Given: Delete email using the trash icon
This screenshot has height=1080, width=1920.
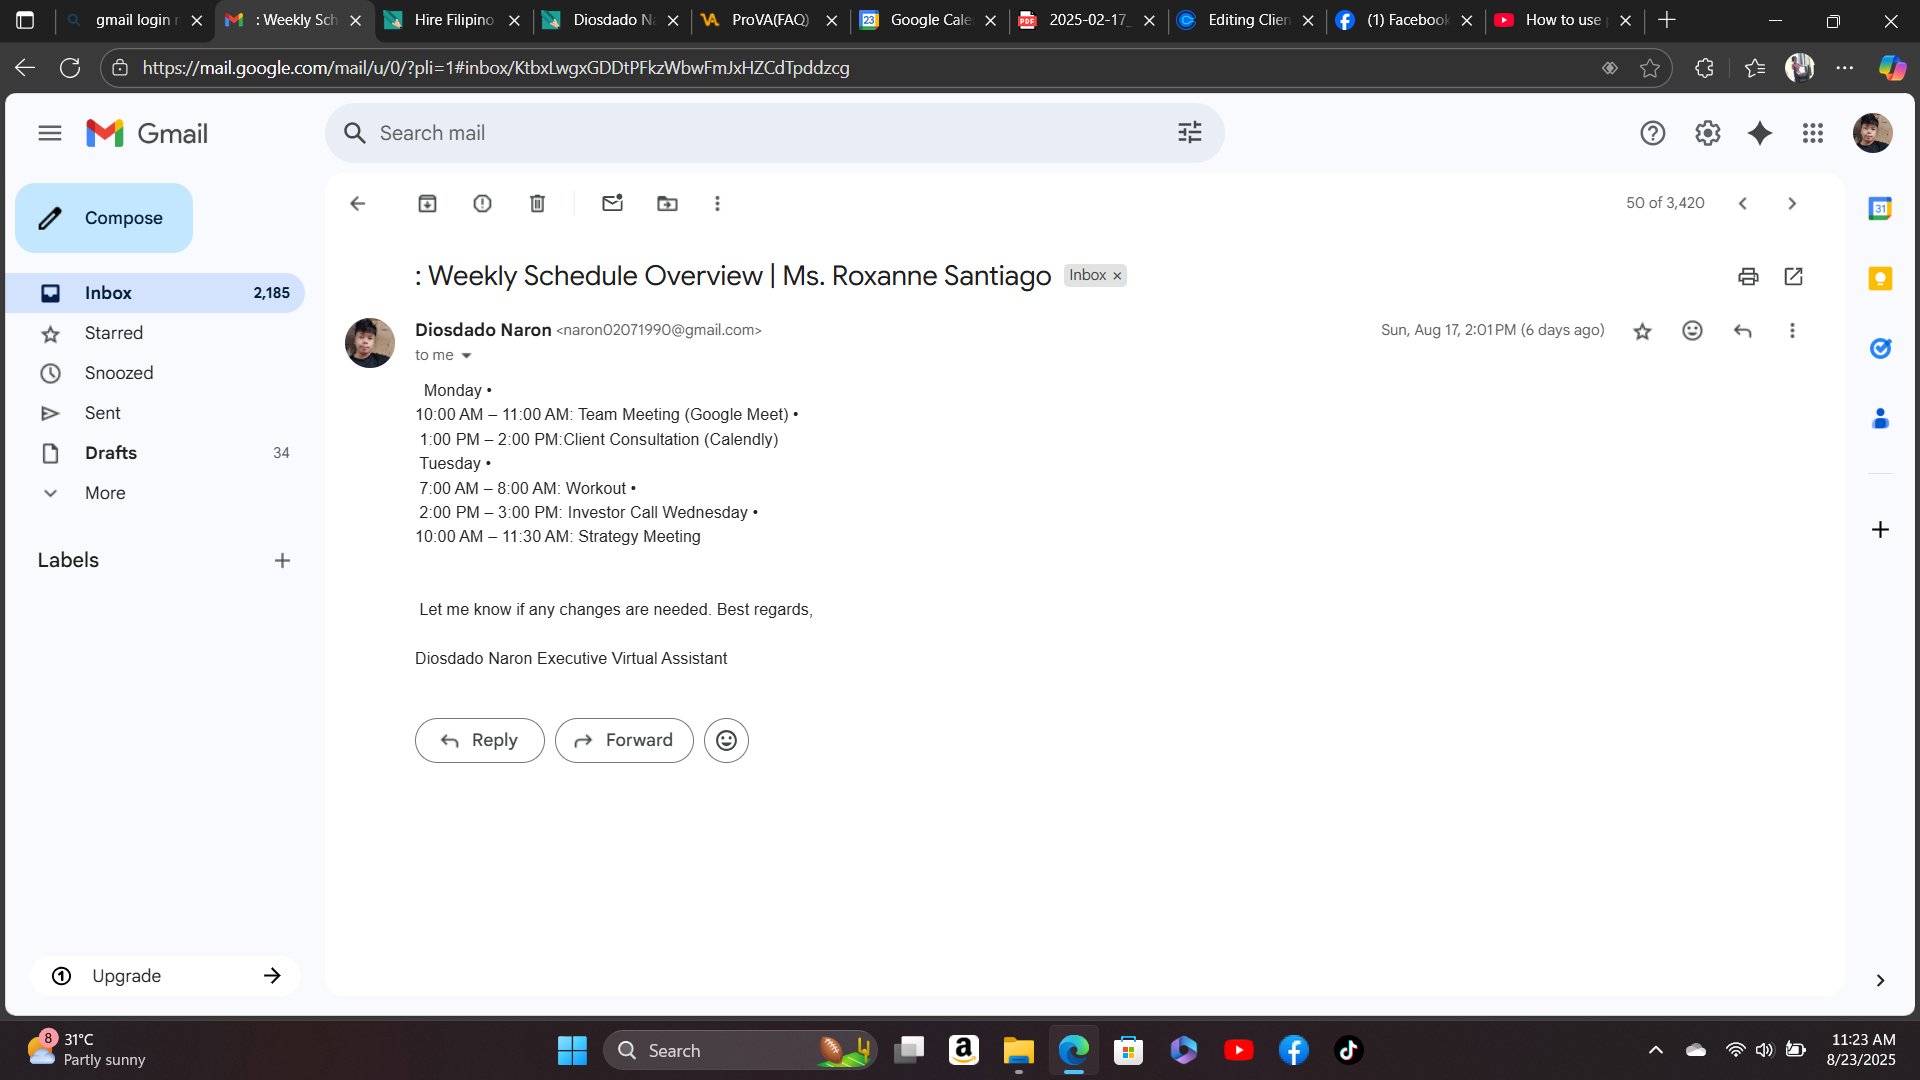Looking at the screenshot, I should (x=537, y=204).
